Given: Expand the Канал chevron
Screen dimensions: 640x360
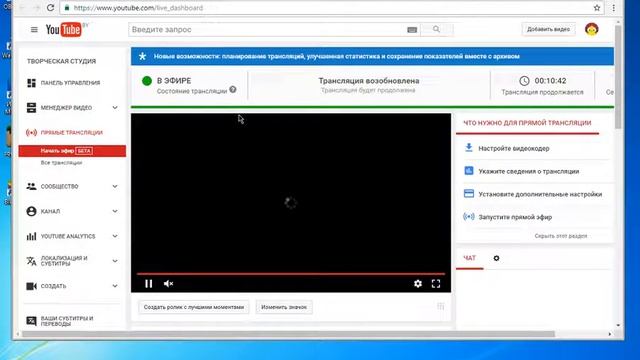Looking at the screenshot, I should [115, 211].
